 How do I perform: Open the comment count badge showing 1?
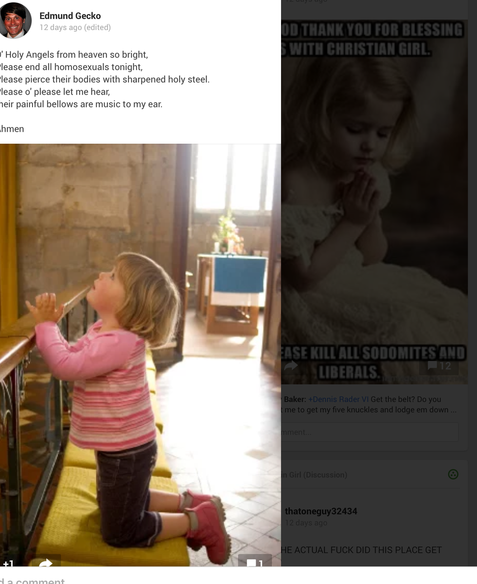coord(255,562)
